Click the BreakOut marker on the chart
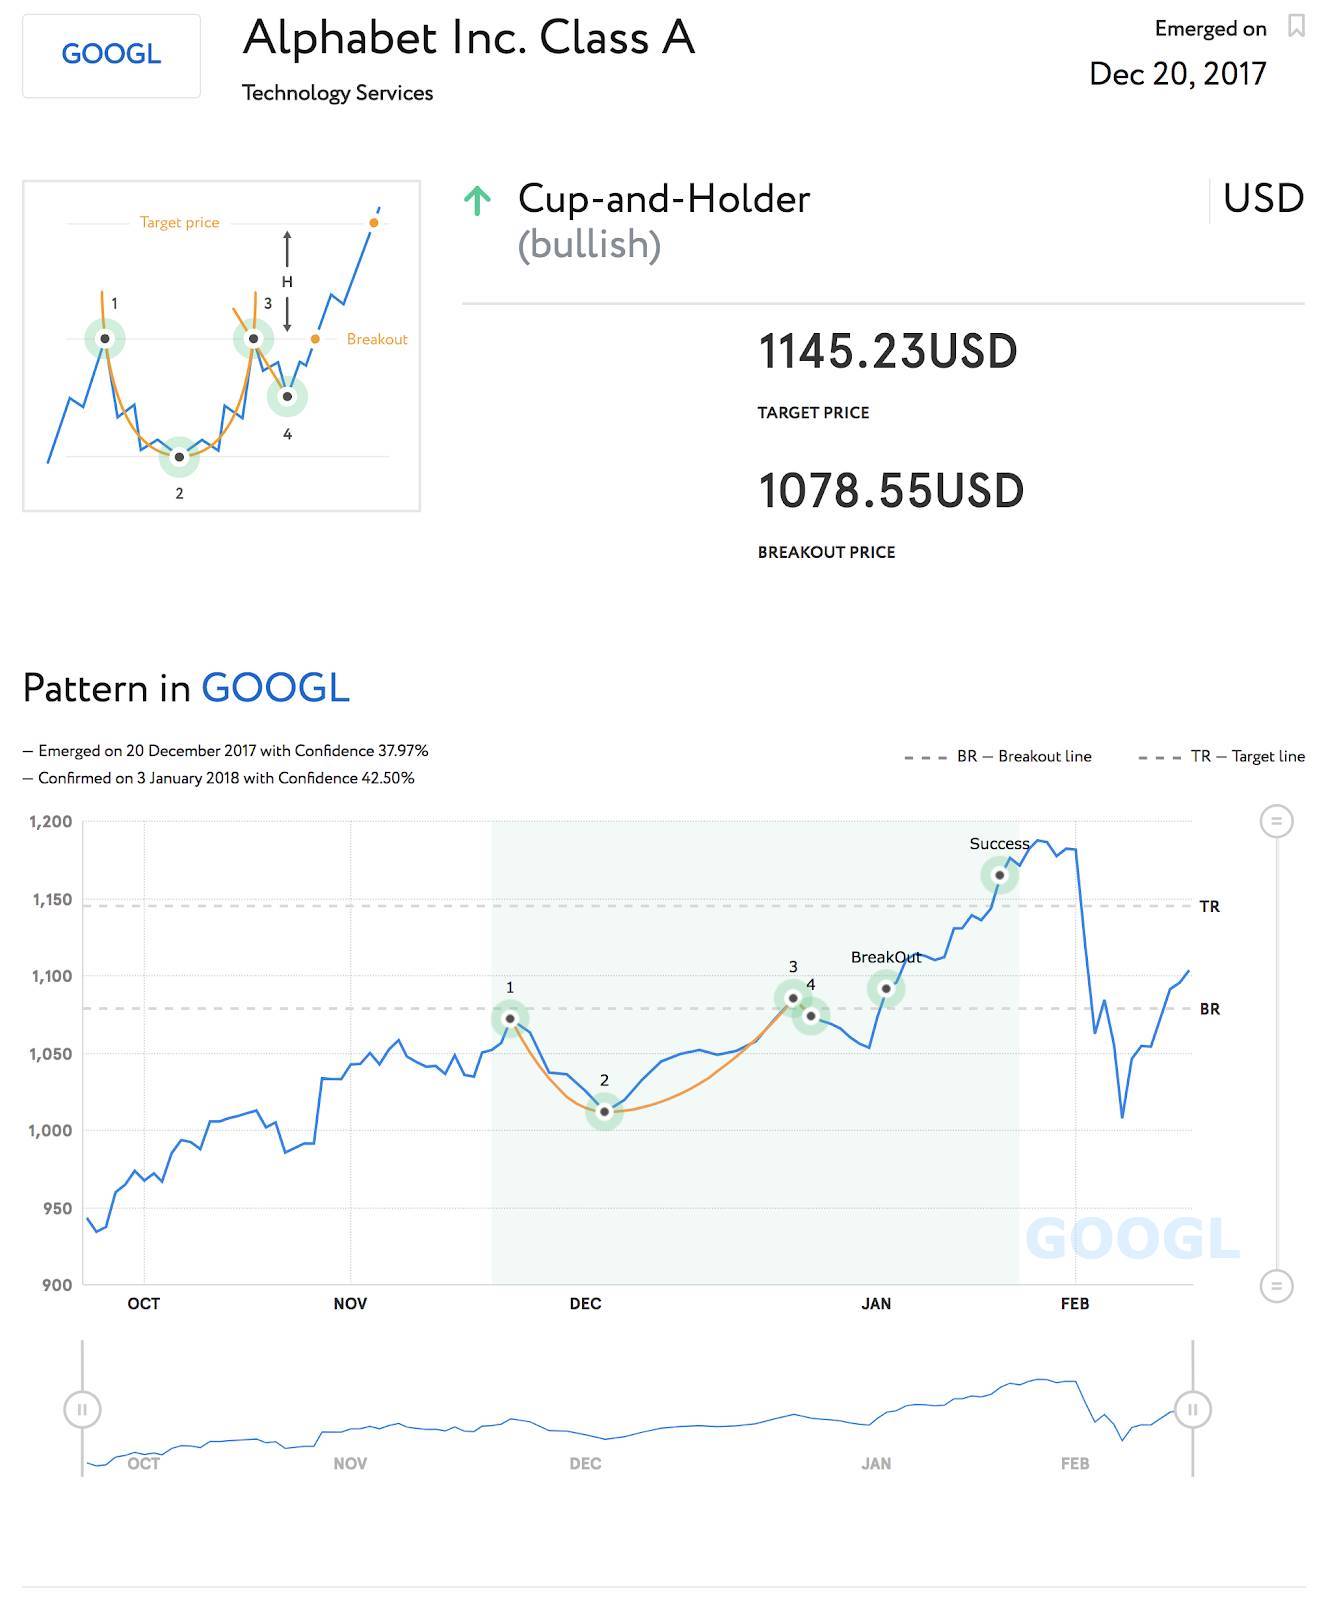Screen dimensions: 1339x1600 pyautogui.click(x=886, y=989)
